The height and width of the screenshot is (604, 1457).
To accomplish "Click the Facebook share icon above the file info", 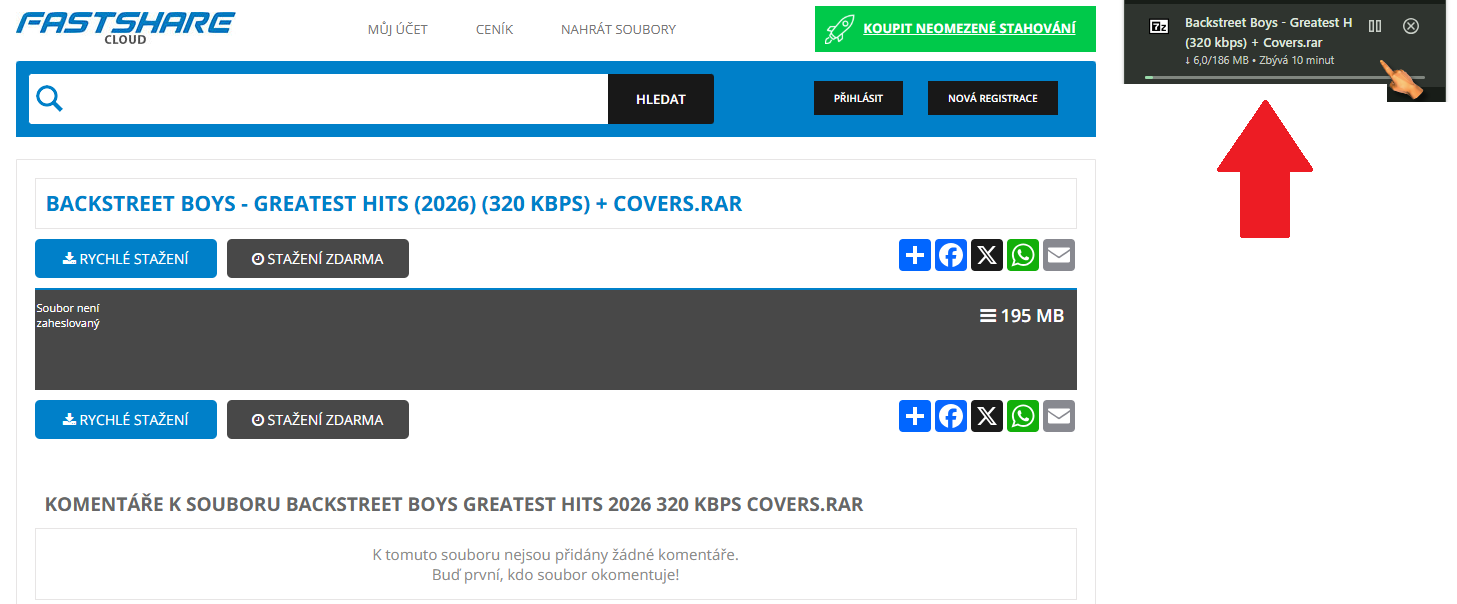I will tap(951, 255).
